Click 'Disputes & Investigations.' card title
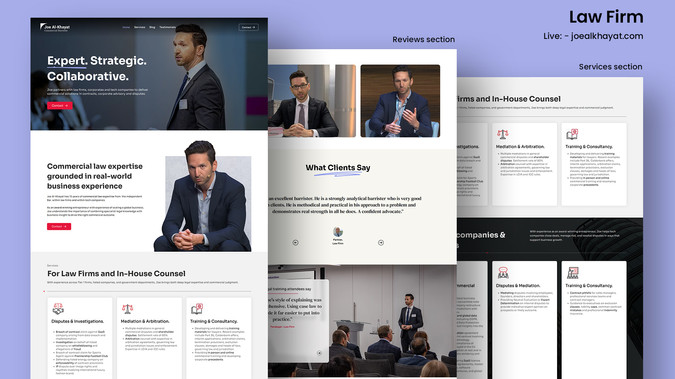This screenshot has height=379, width=675. 77,321
